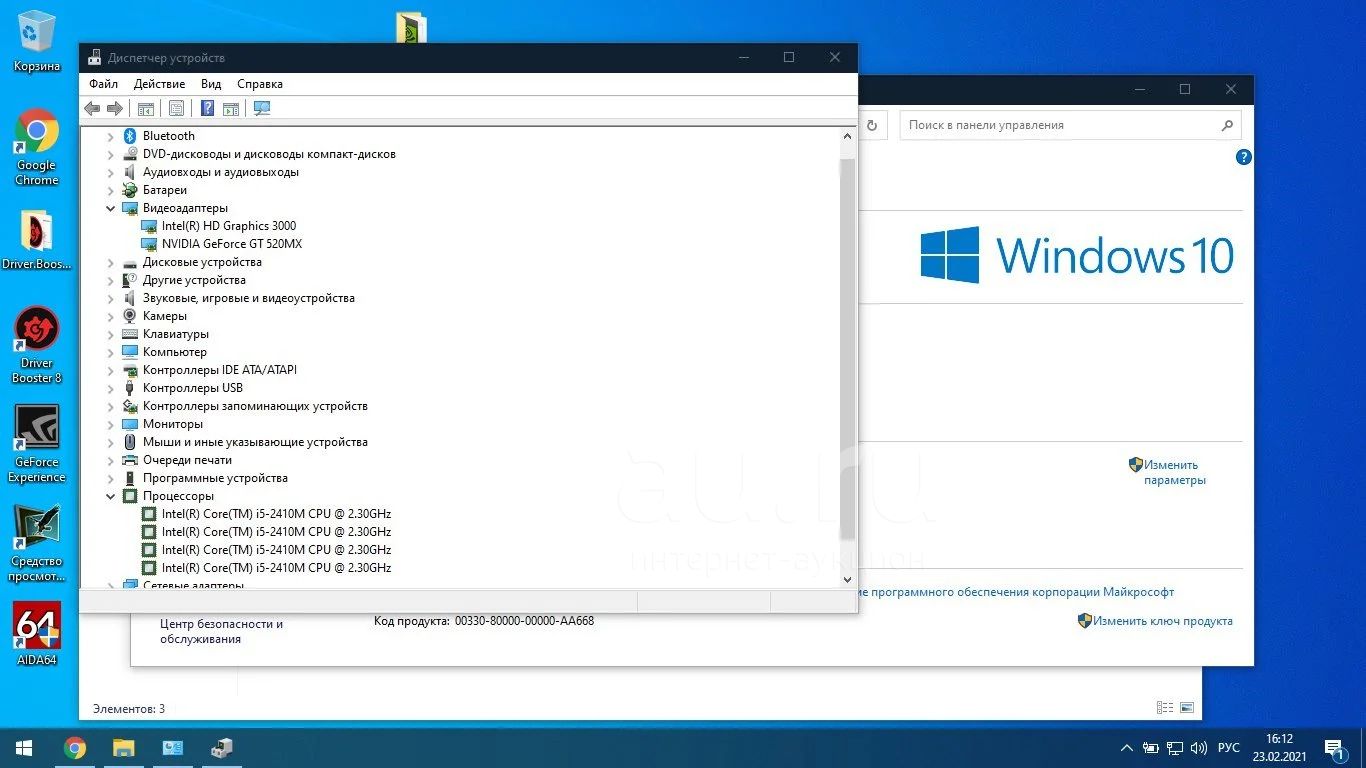Open the Recycle Bin (Корзина) desktop icon

click(37, 41)
